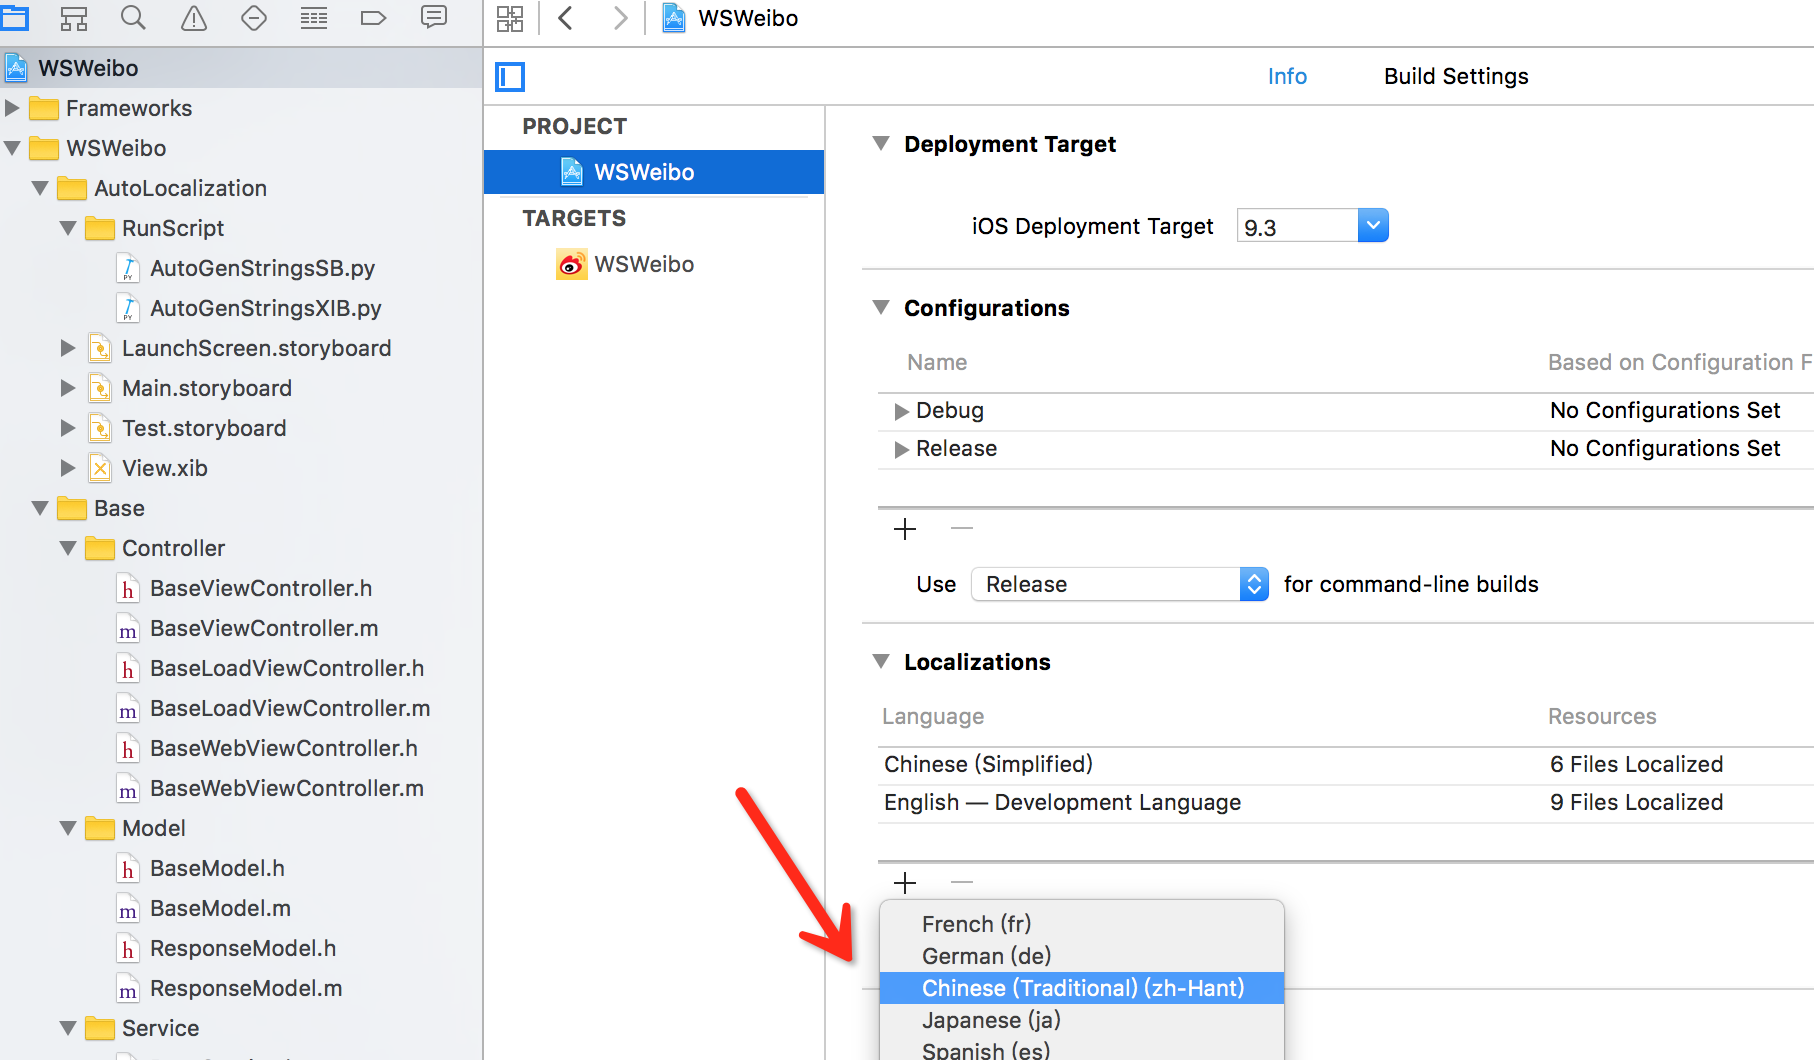
Task: Collapse the Deployment Target section
Action: (881, 144)
